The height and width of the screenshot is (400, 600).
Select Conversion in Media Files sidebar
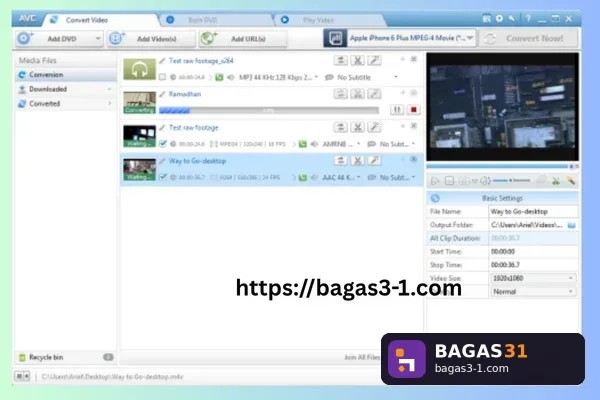66,75
